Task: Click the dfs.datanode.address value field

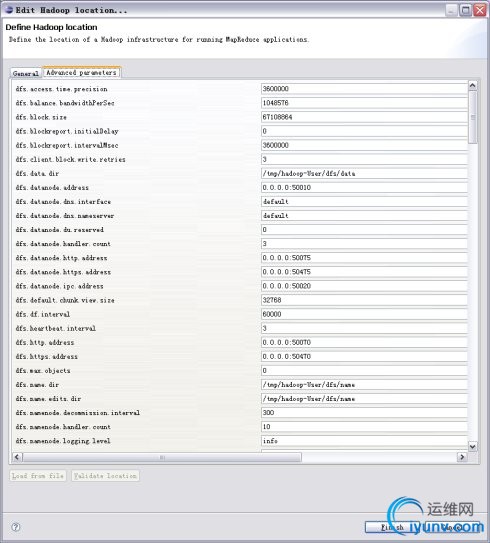Action: [x=364, y=187]
